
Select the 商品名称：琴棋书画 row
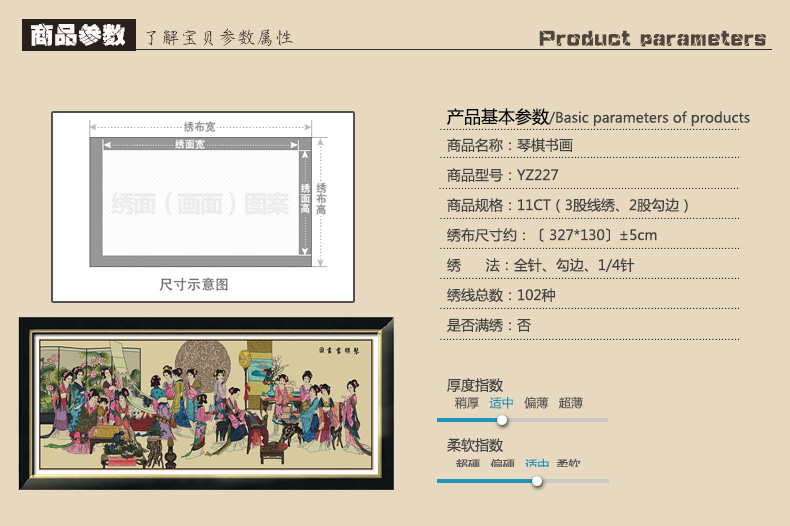click(x=509, y=145)
